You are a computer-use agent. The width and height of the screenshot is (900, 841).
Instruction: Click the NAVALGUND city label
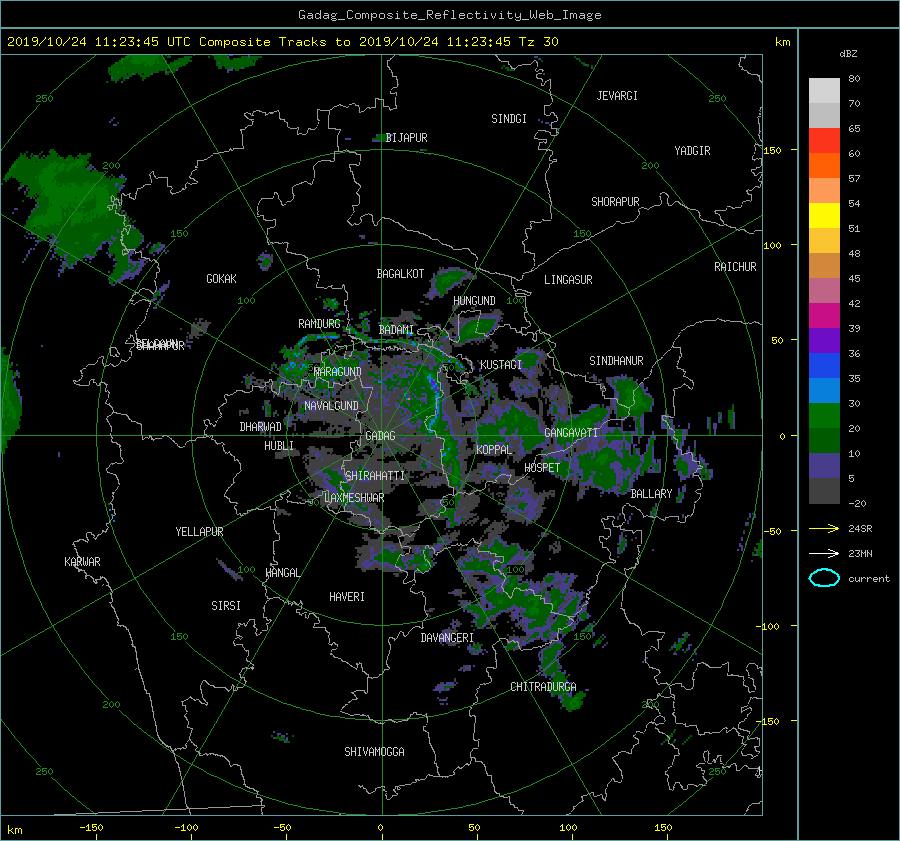pyautogui.click(x=331, y=406)
